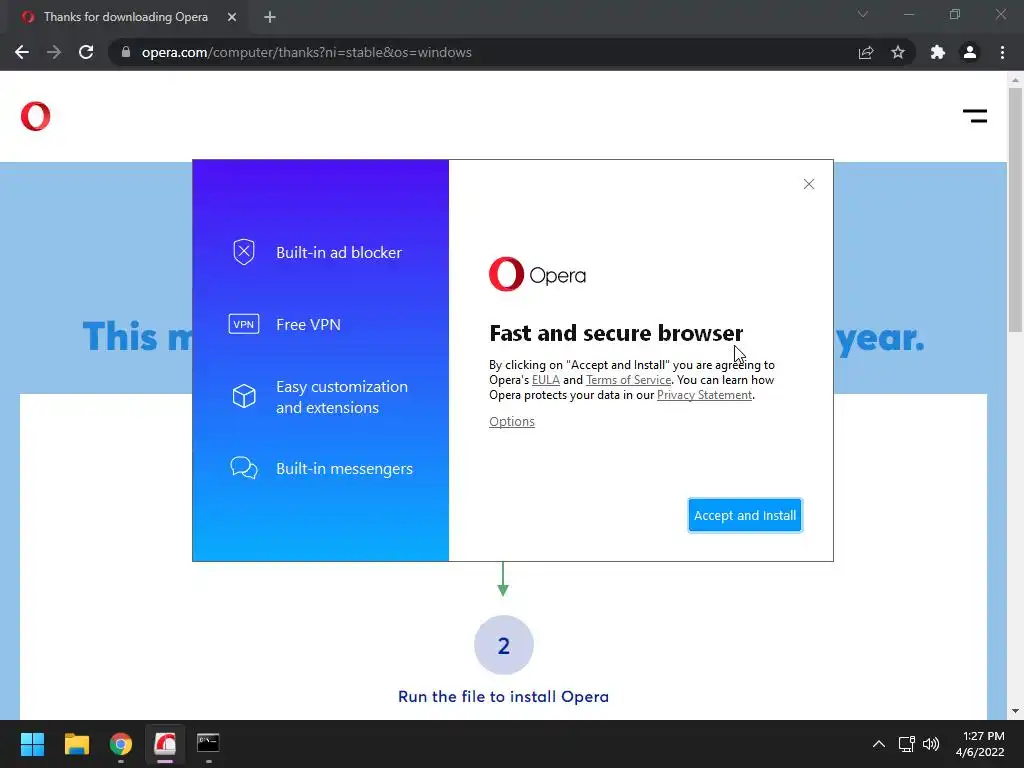
Task: Open the Command Prompt taskbar icon
Action: tap(208, 744)
